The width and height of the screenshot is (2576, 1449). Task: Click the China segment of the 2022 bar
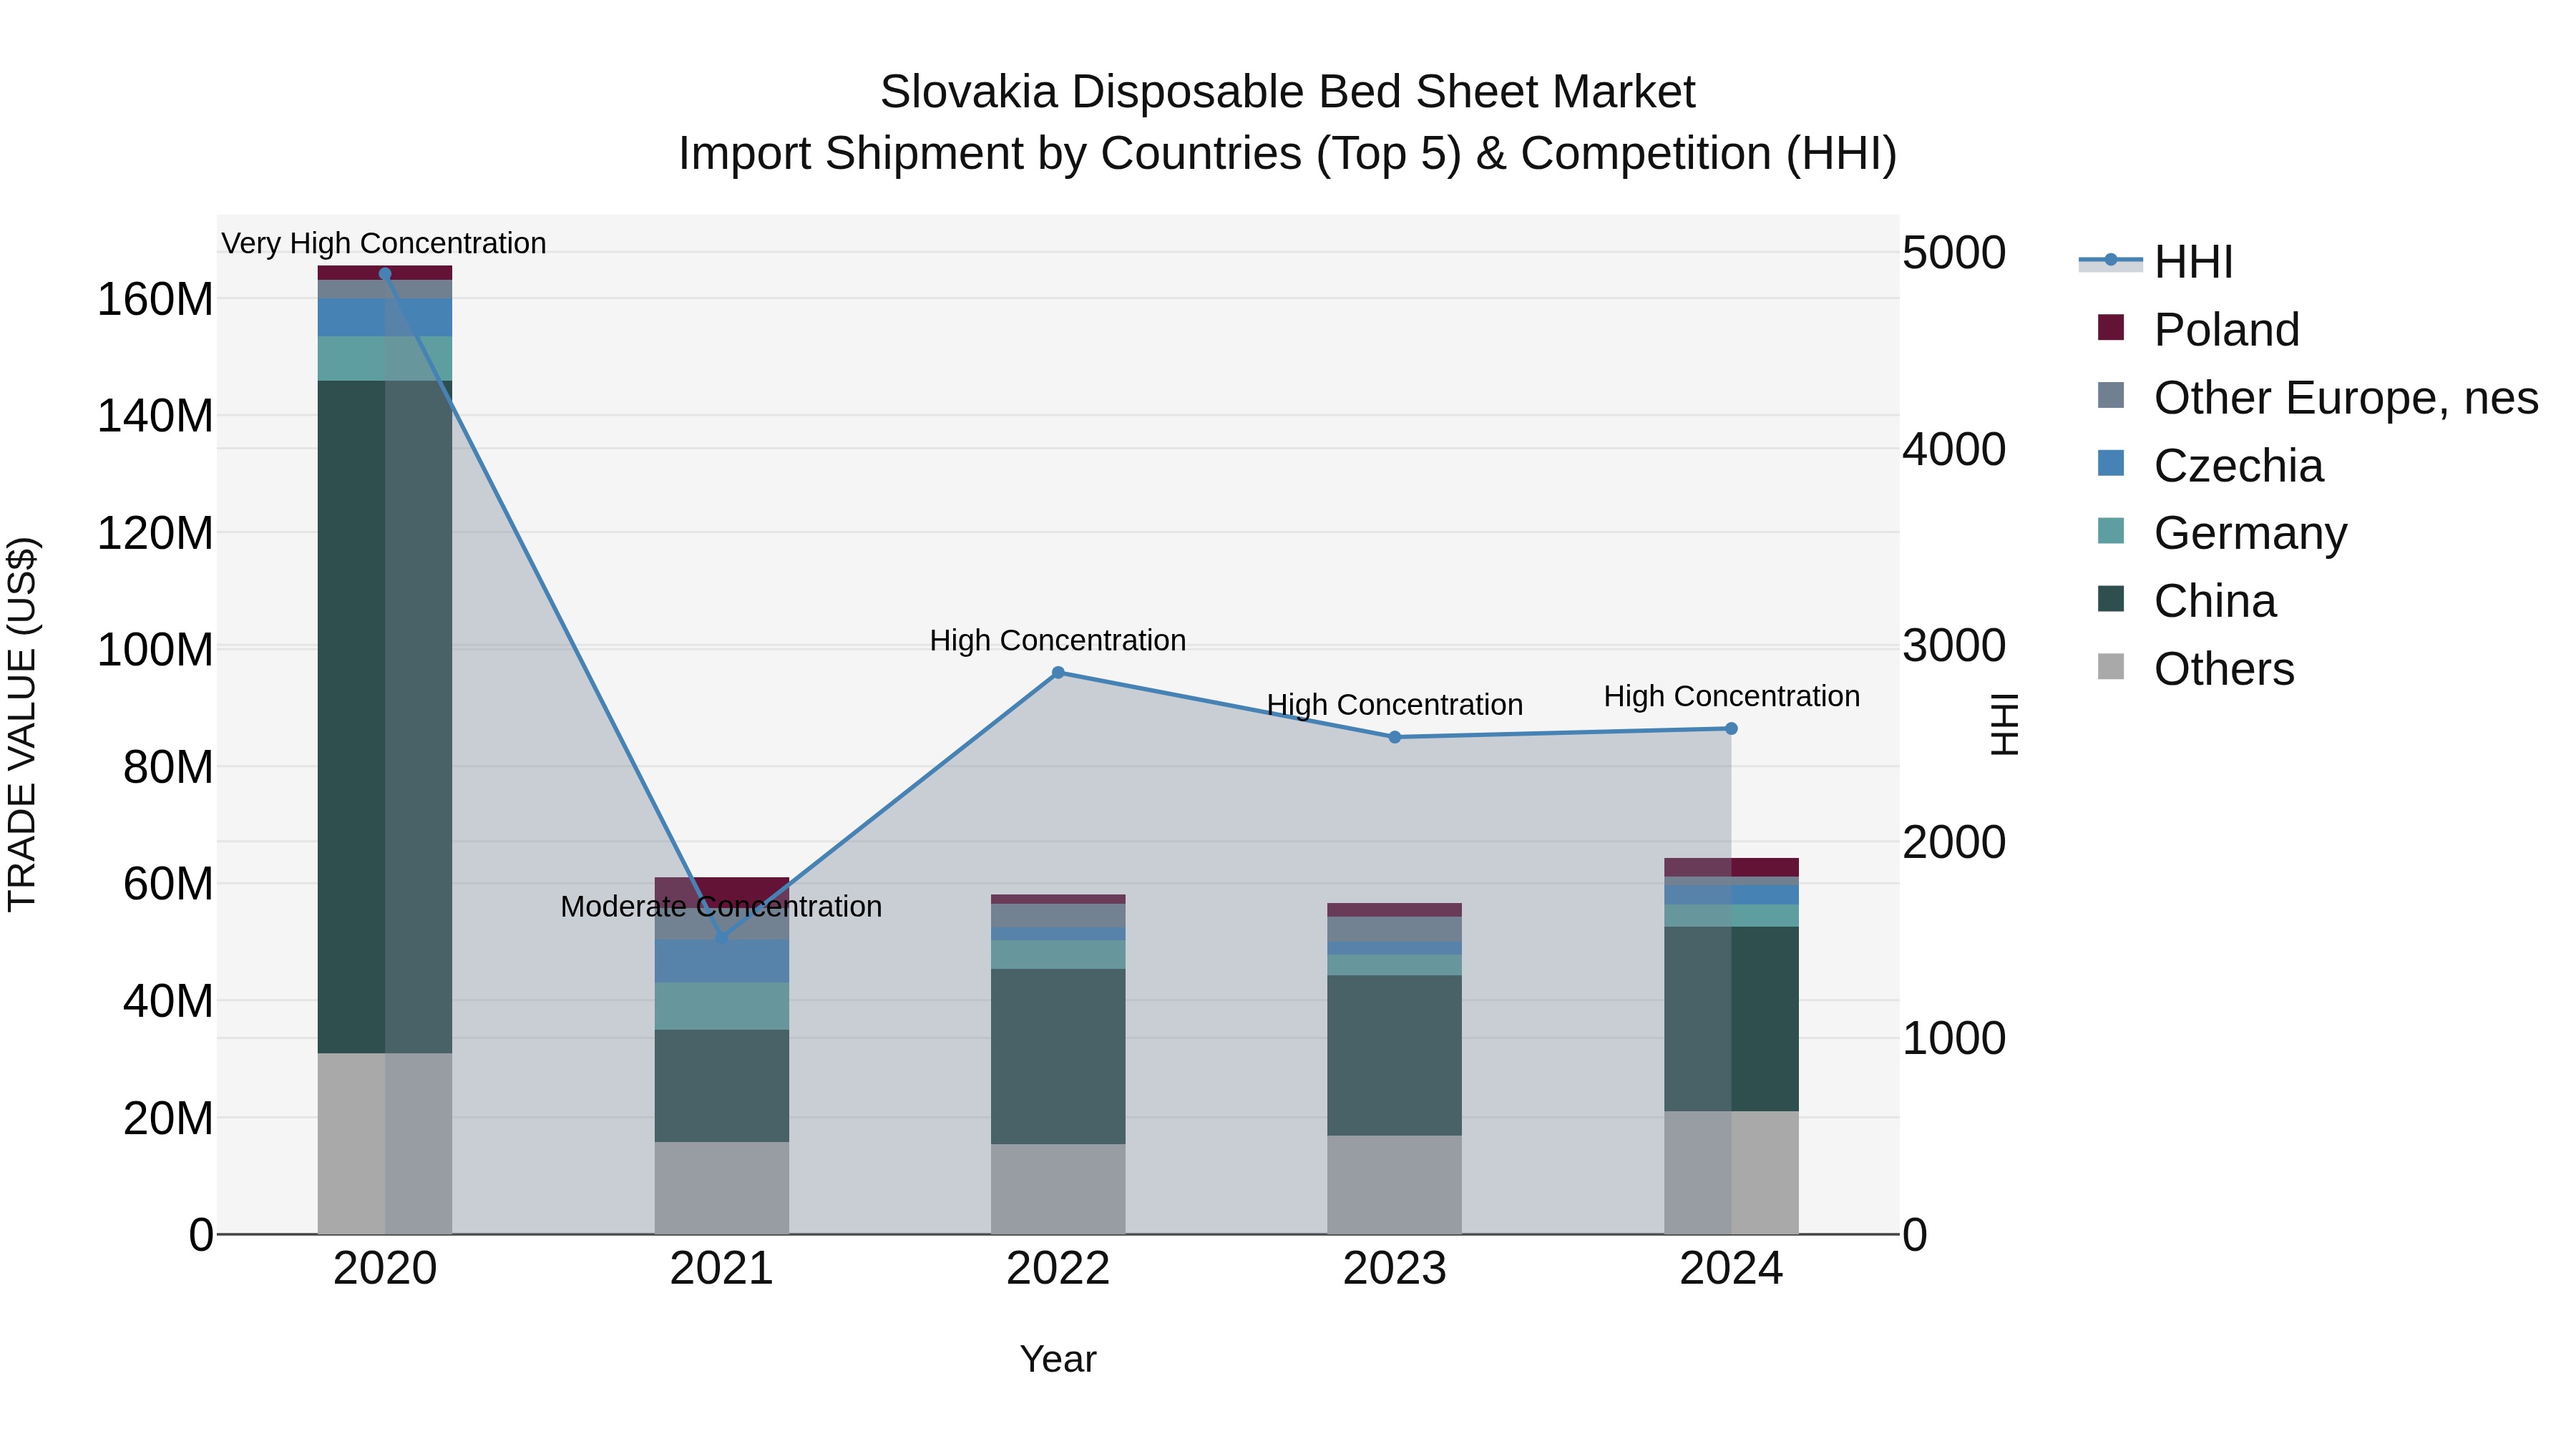click(1058, 1056)
